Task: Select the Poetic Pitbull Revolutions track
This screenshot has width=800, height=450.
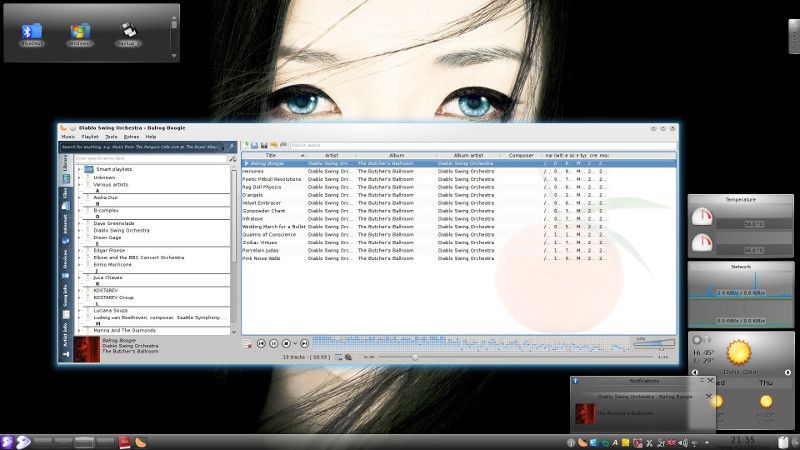Action: (459, 179)
